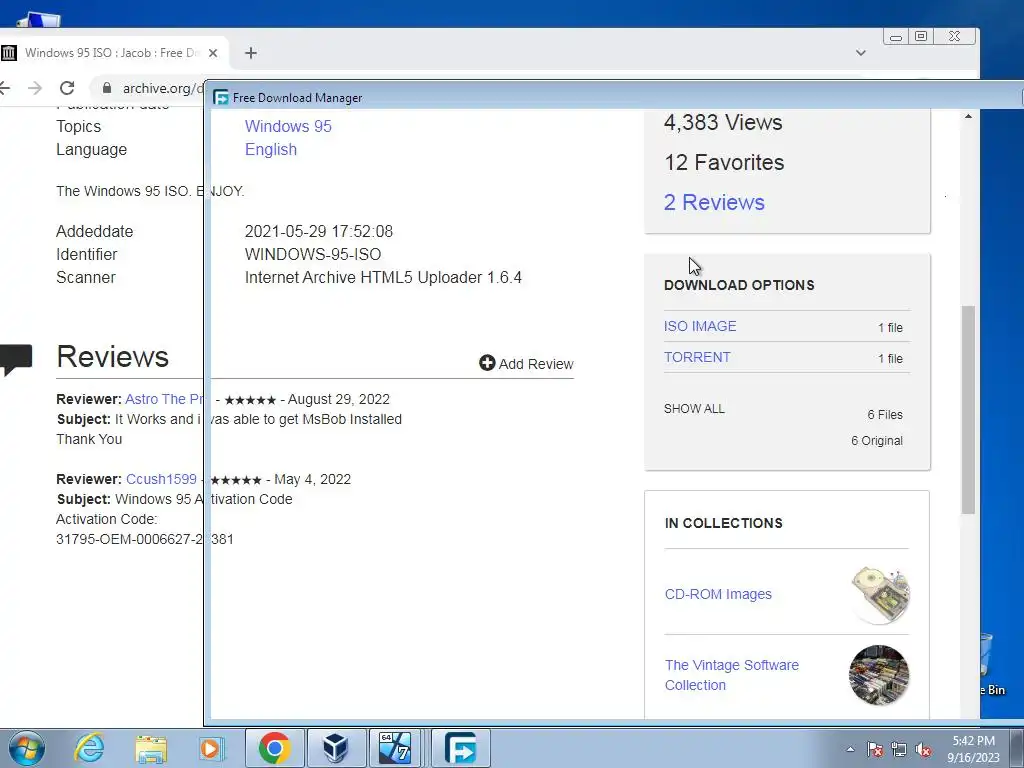Click the 6 Original files text
Image resolution: width=1024 pixels, height=768 pixels.
point(876,441)
